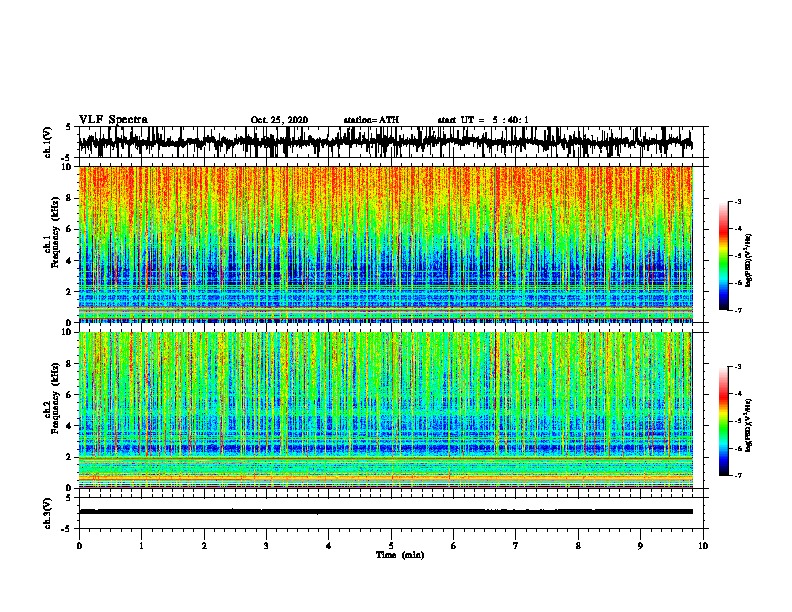Click the 8 kHz tick on ch.1 frequency axis
The width and height of the screenshot is (792, 612).
[x=70, y=198]
